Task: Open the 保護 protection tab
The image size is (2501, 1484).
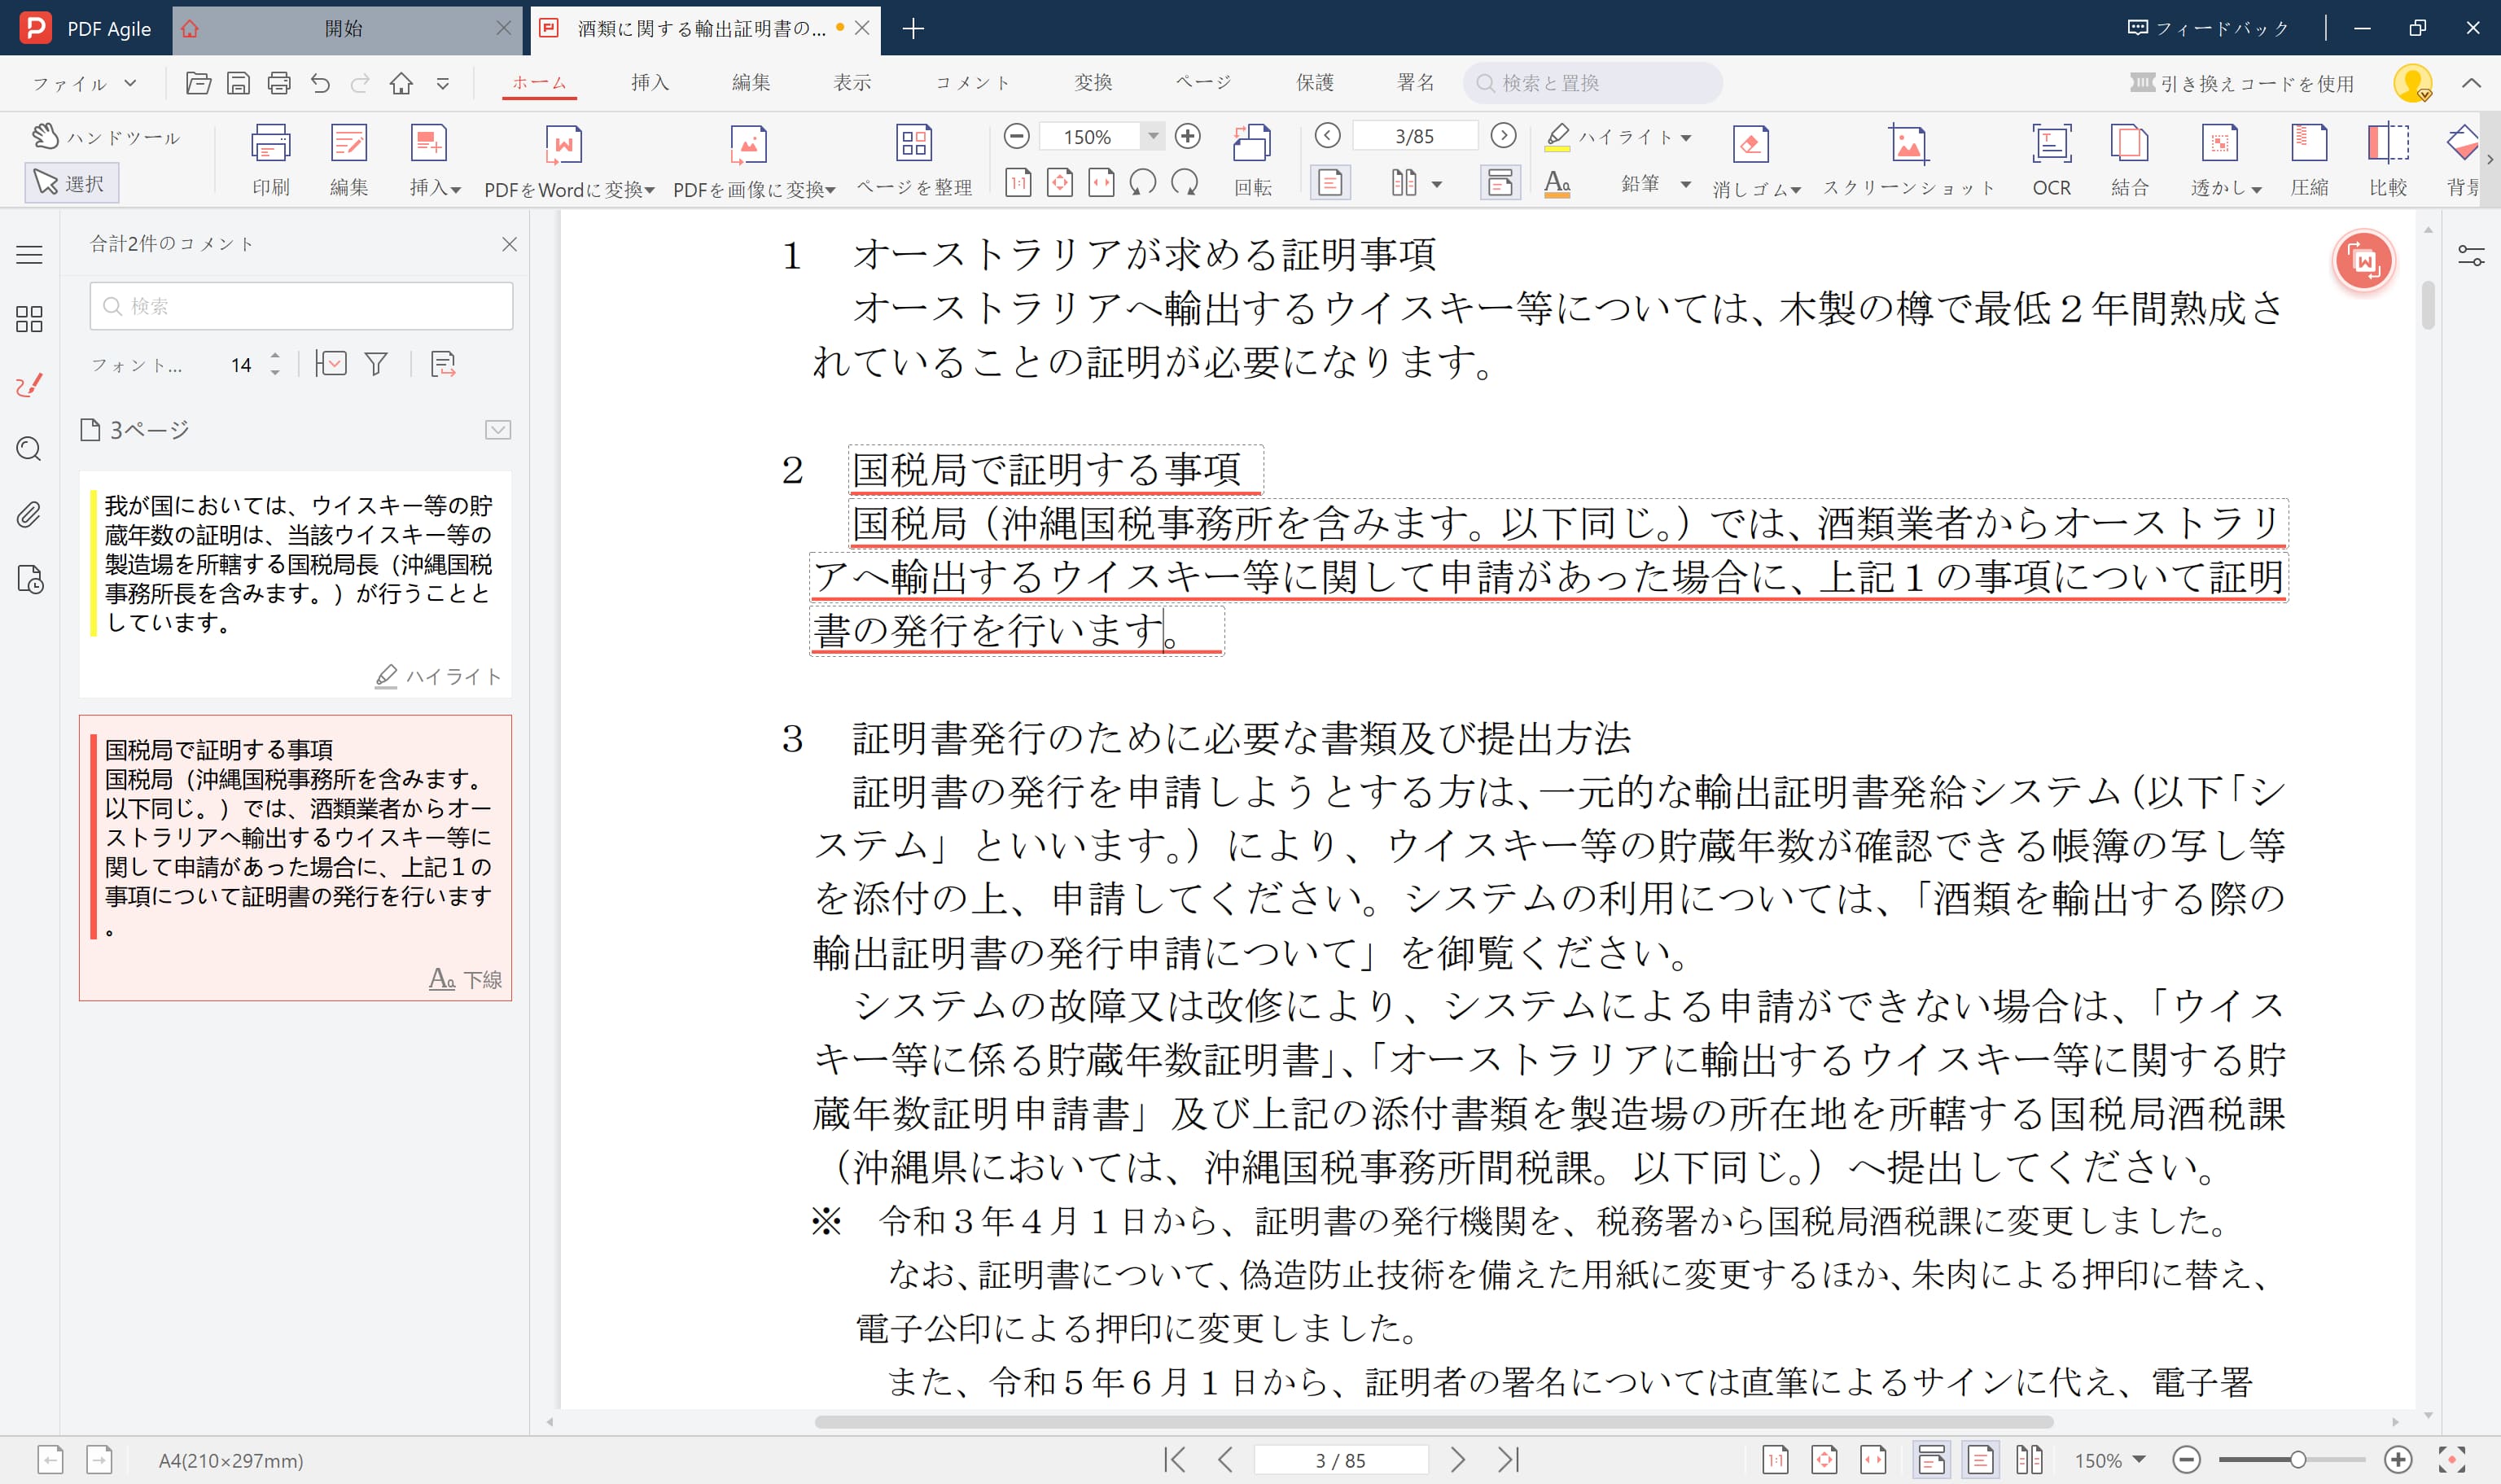Action: [x=1315, y=83]
